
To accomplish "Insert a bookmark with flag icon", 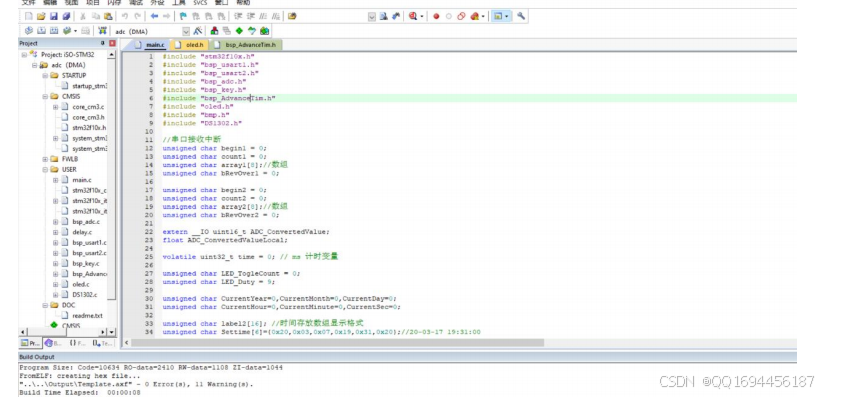I will [x=183, y=16].
